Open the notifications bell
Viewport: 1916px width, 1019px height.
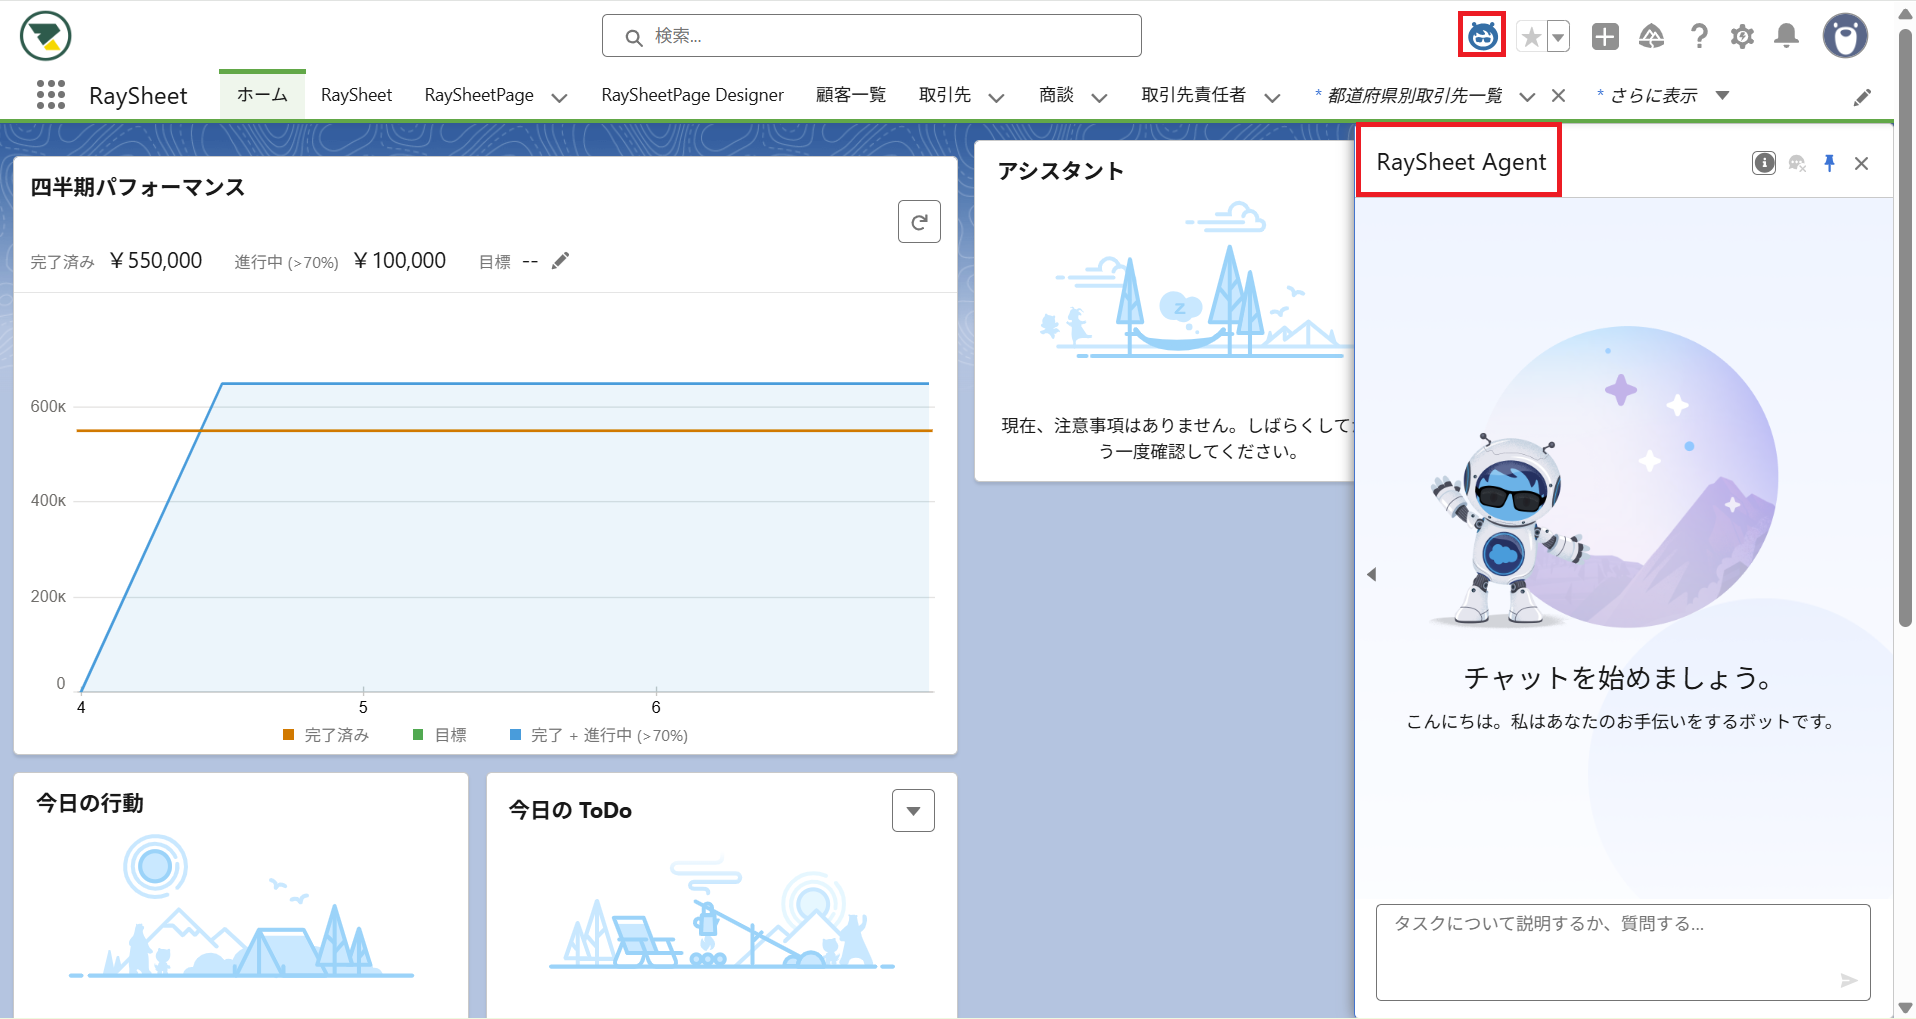[x=1786, y=37]
